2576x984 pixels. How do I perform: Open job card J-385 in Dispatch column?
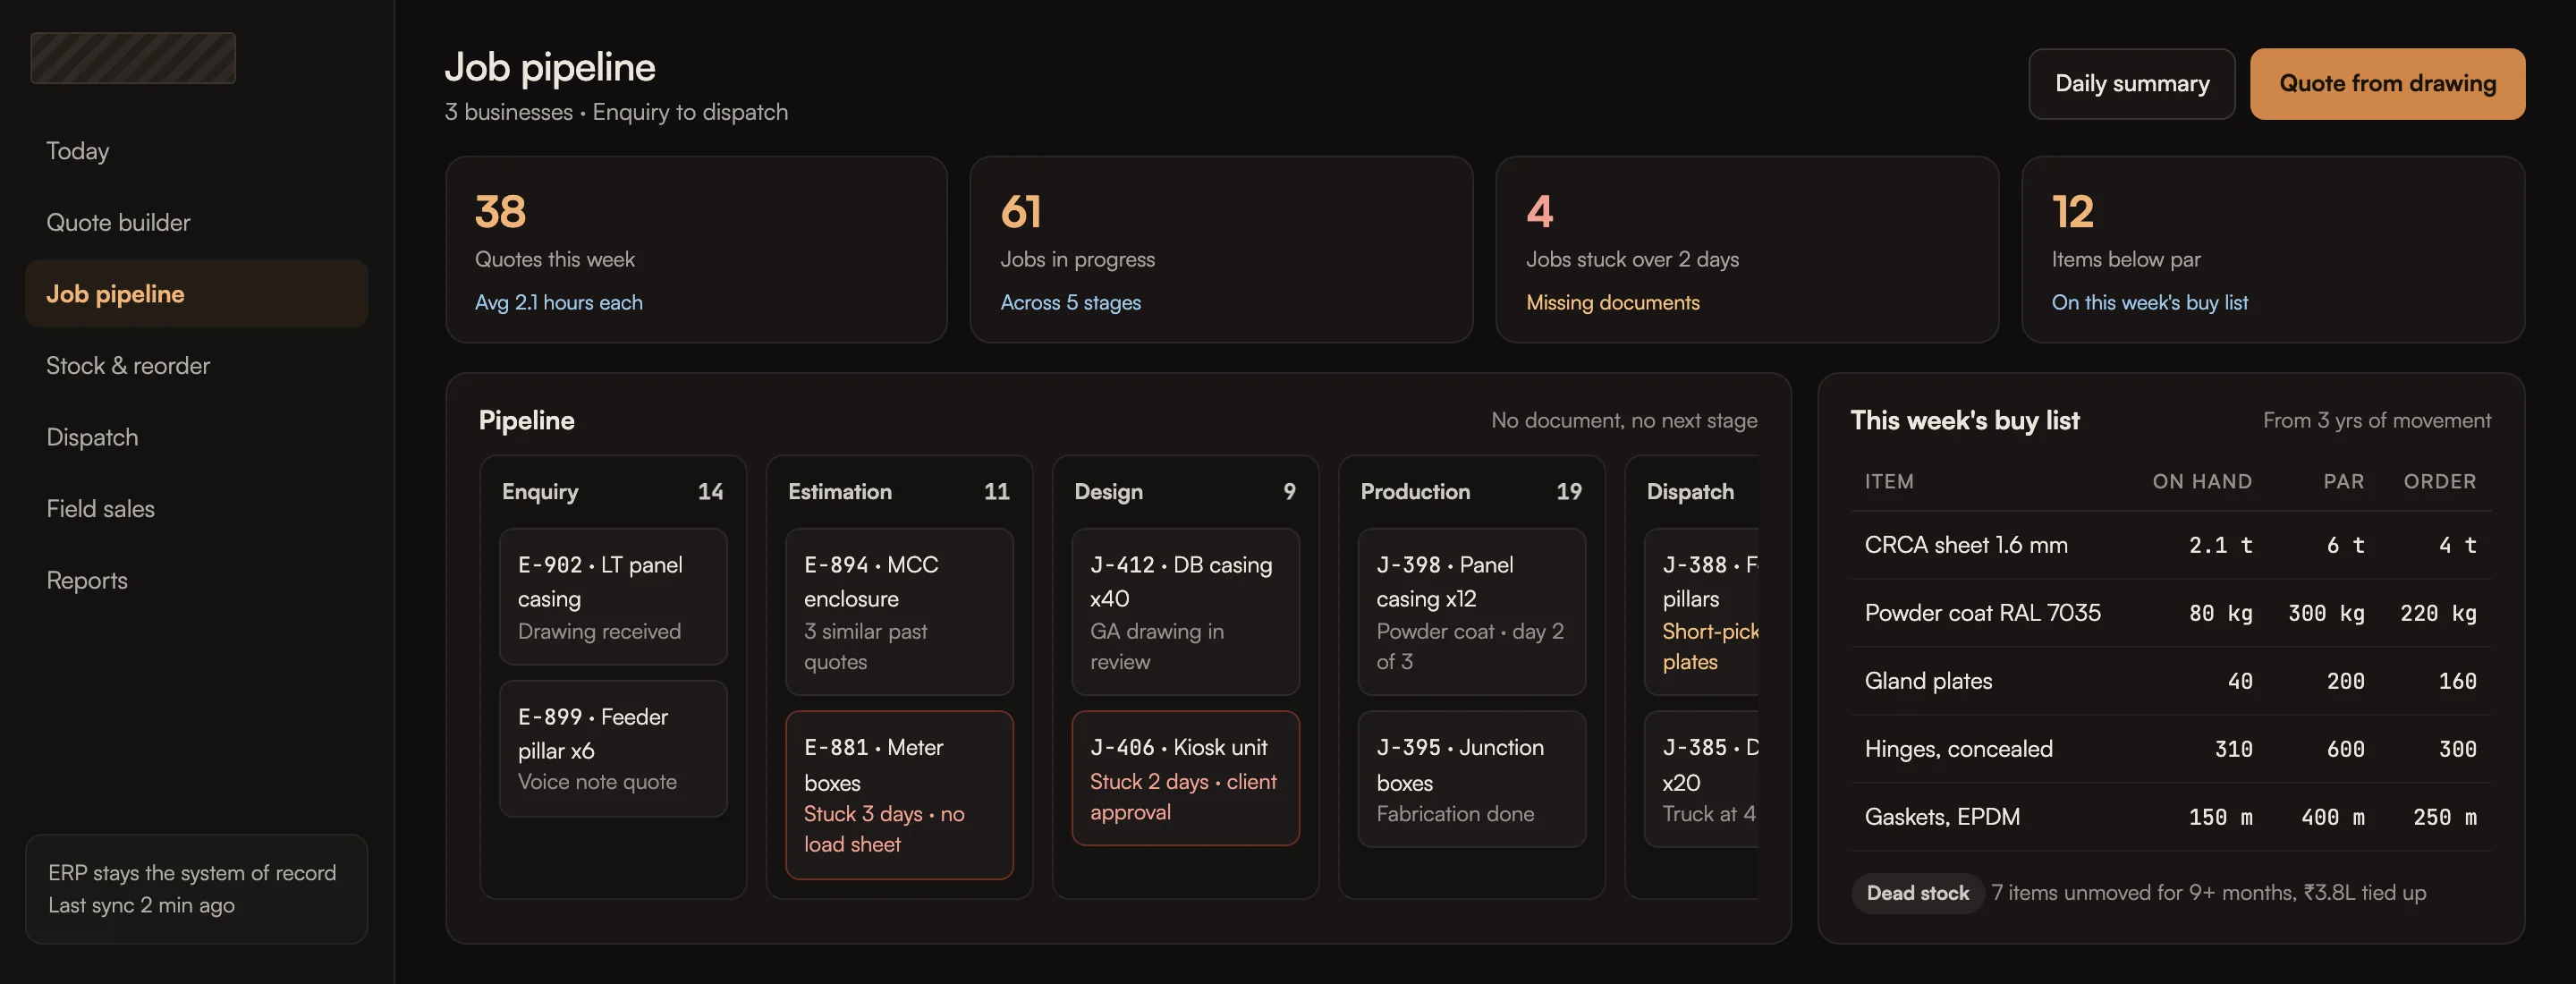1702,779
